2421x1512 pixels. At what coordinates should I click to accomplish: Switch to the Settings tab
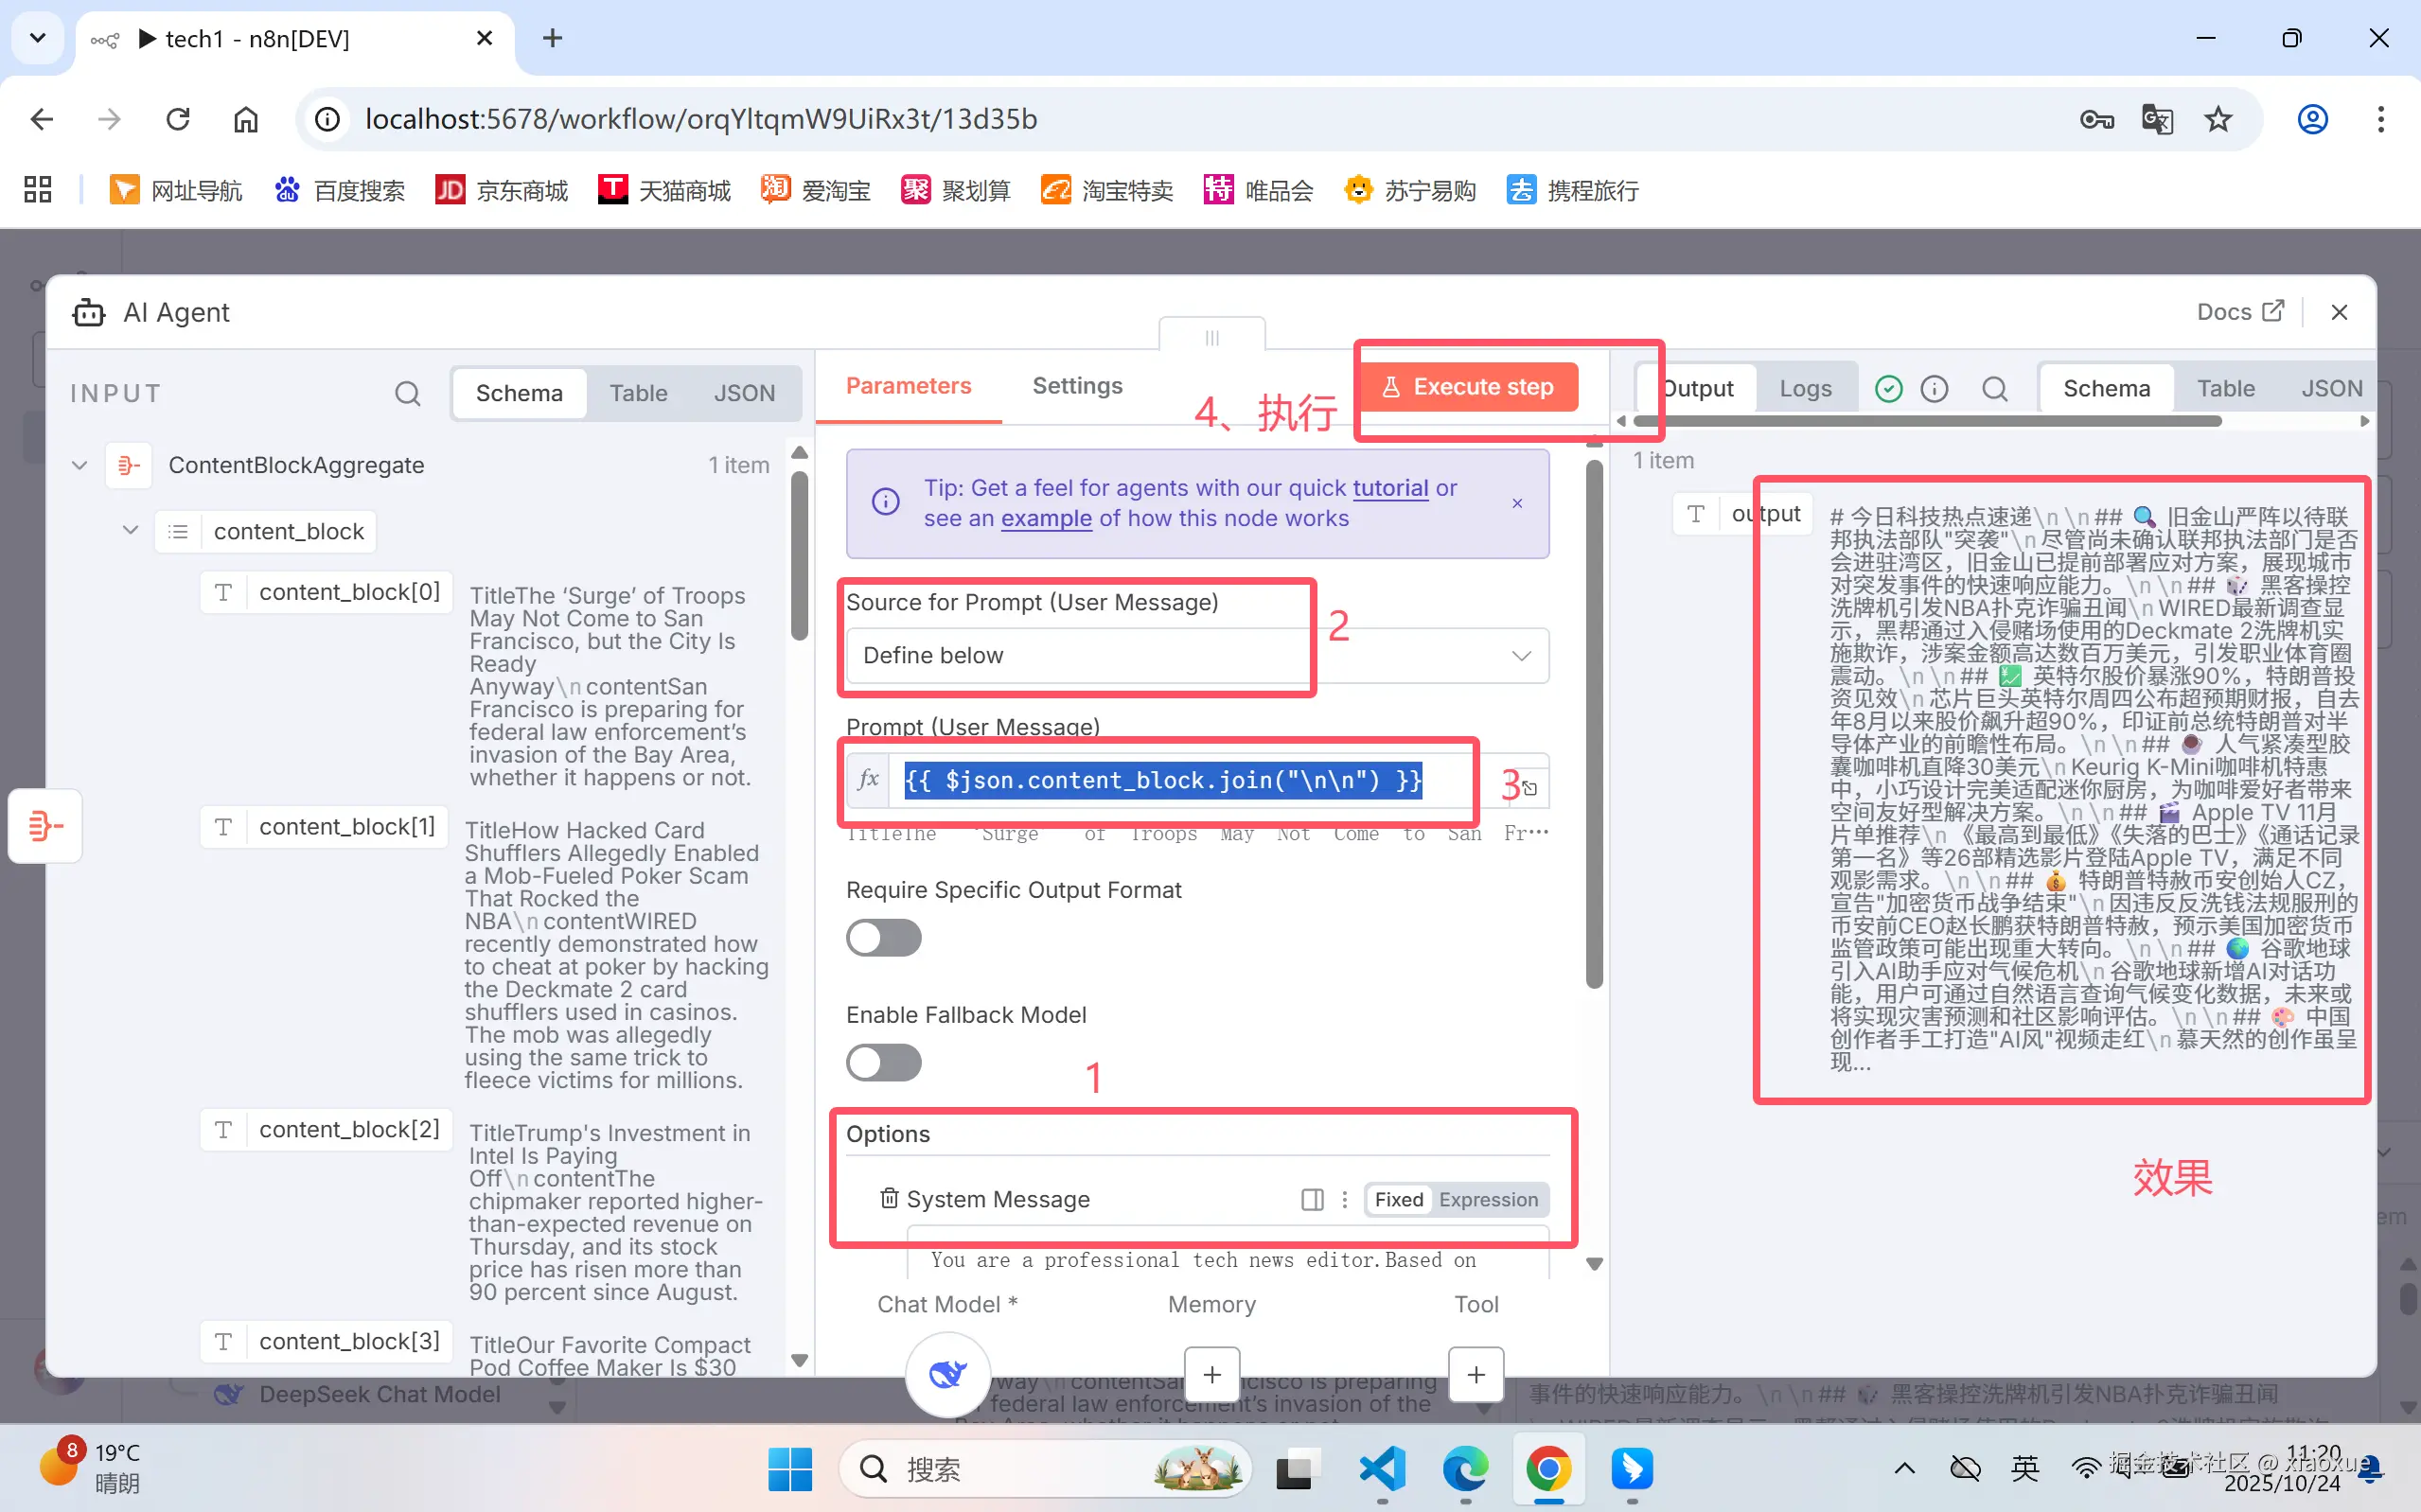coord(1077,386)
